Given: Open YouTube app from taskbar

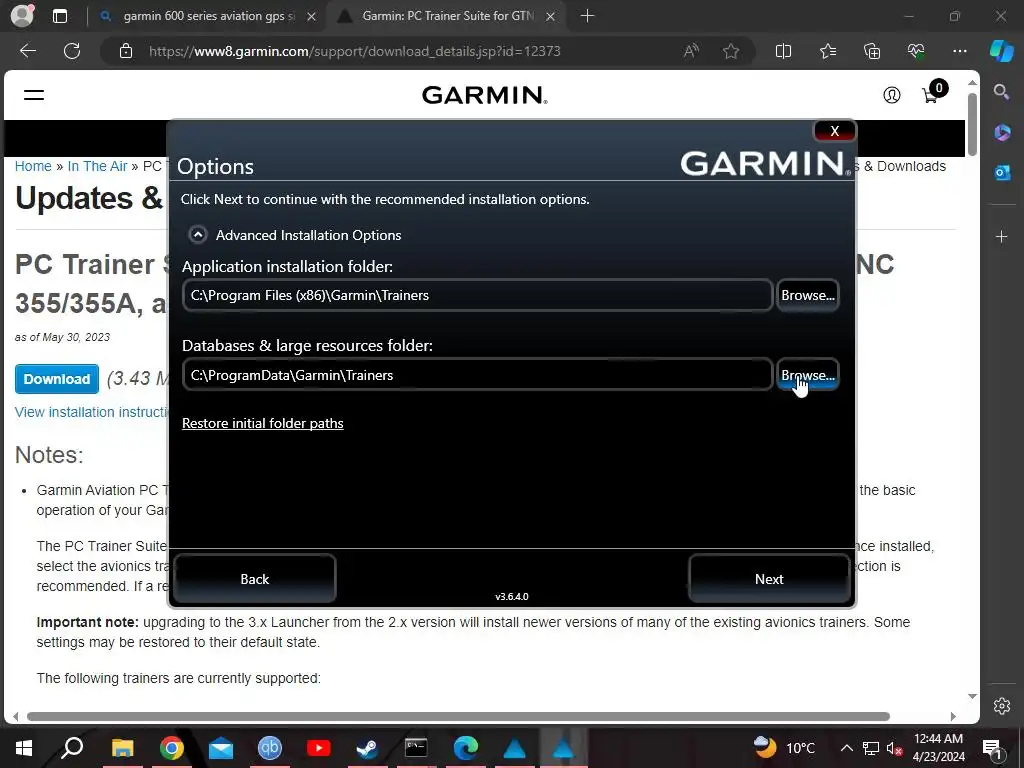Looking at the screenshot, I should (319, 748).
